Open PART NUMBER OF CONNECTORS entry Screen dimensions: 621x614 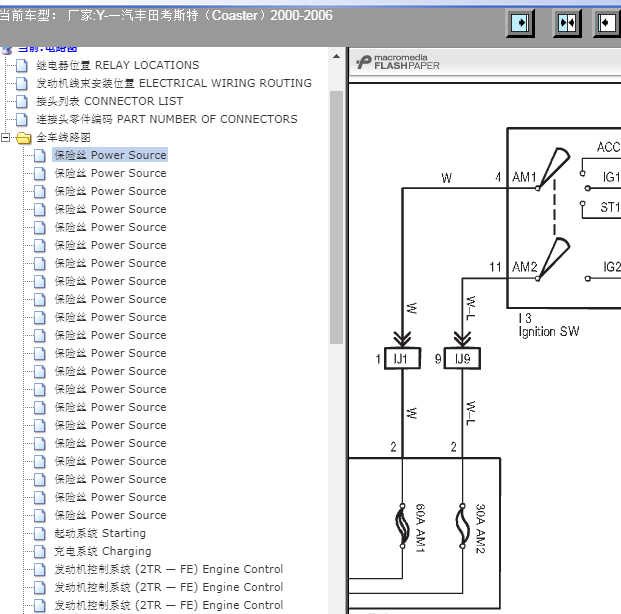point(167,119)
